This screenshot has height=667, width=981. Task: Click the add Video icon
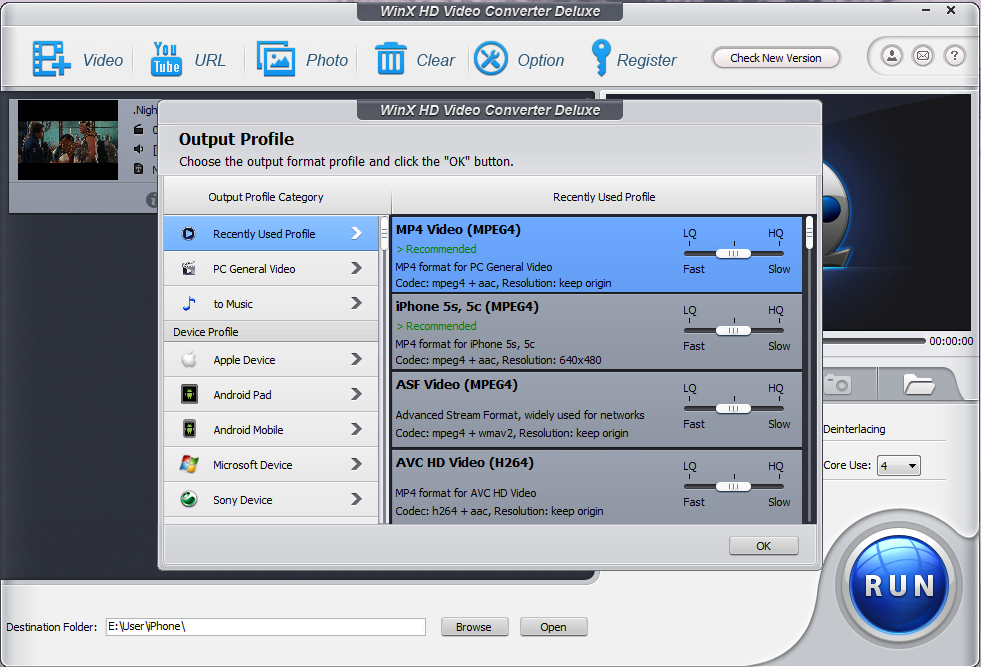(48, 59)
